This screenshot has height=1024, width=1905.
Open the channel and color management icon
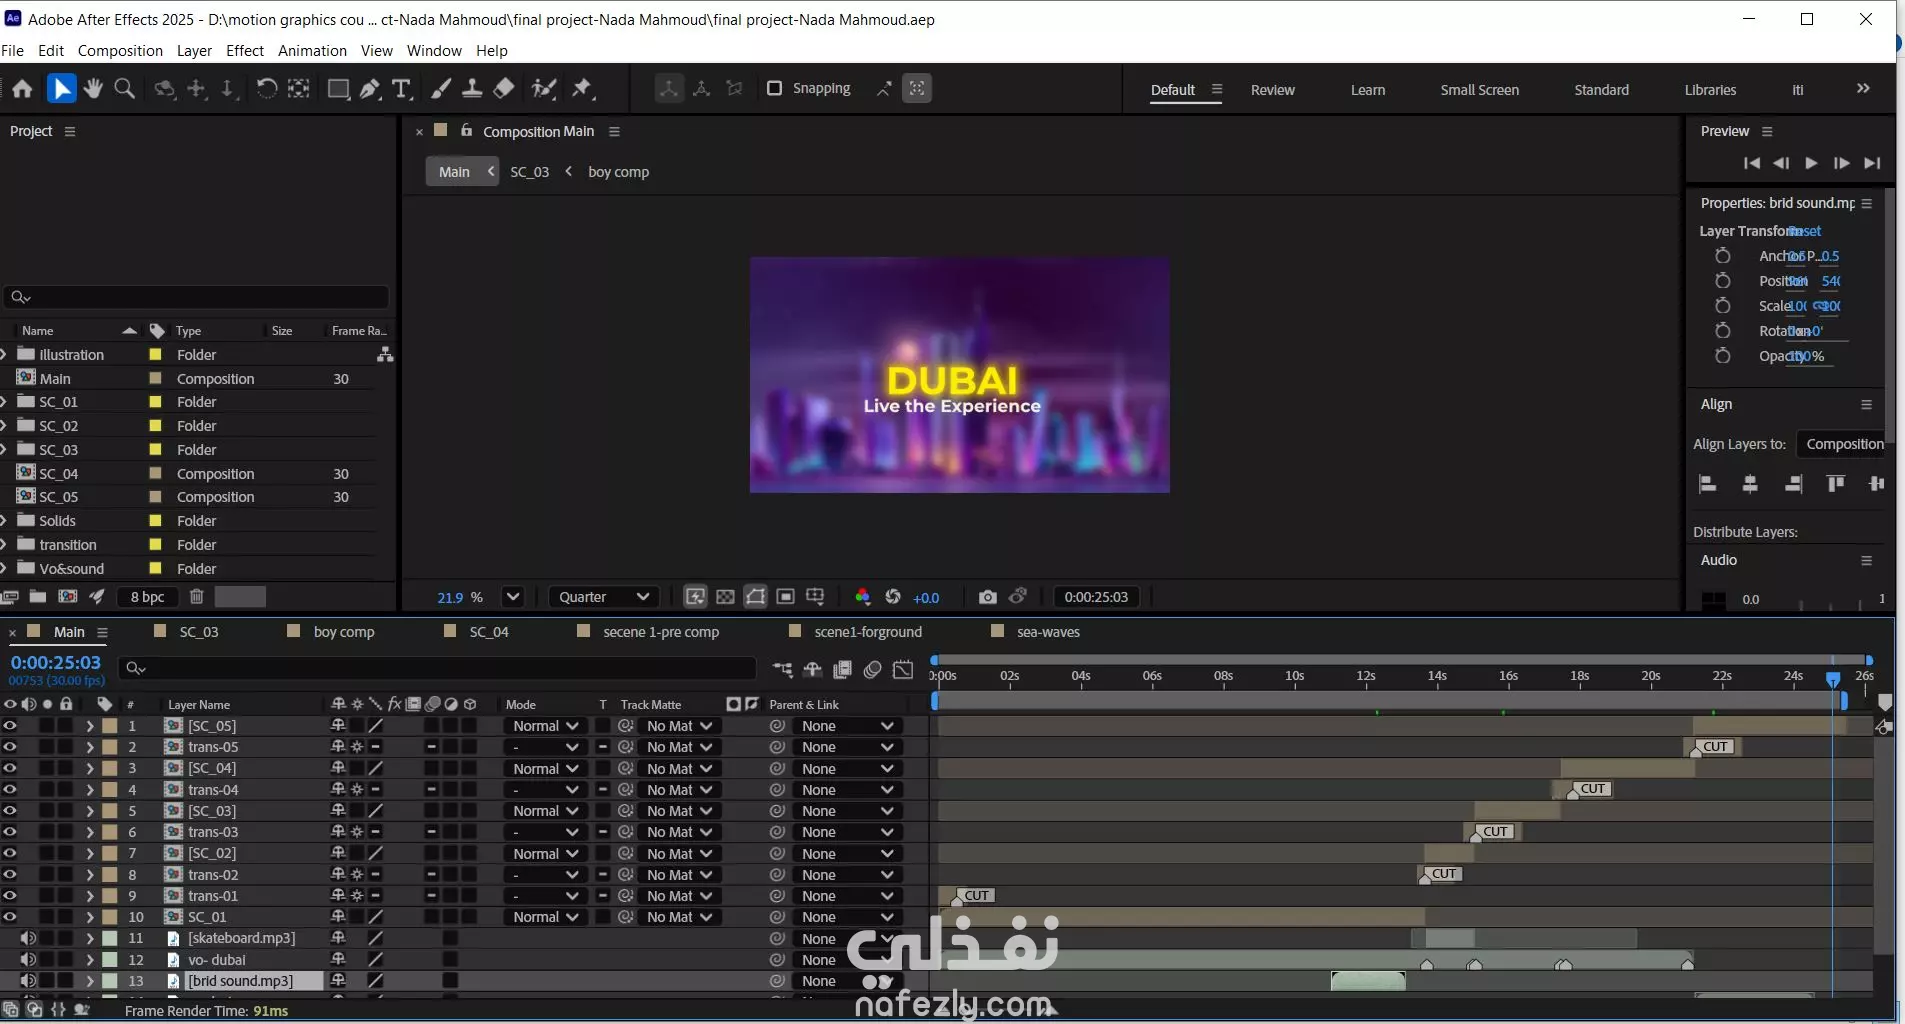[862, 597]
